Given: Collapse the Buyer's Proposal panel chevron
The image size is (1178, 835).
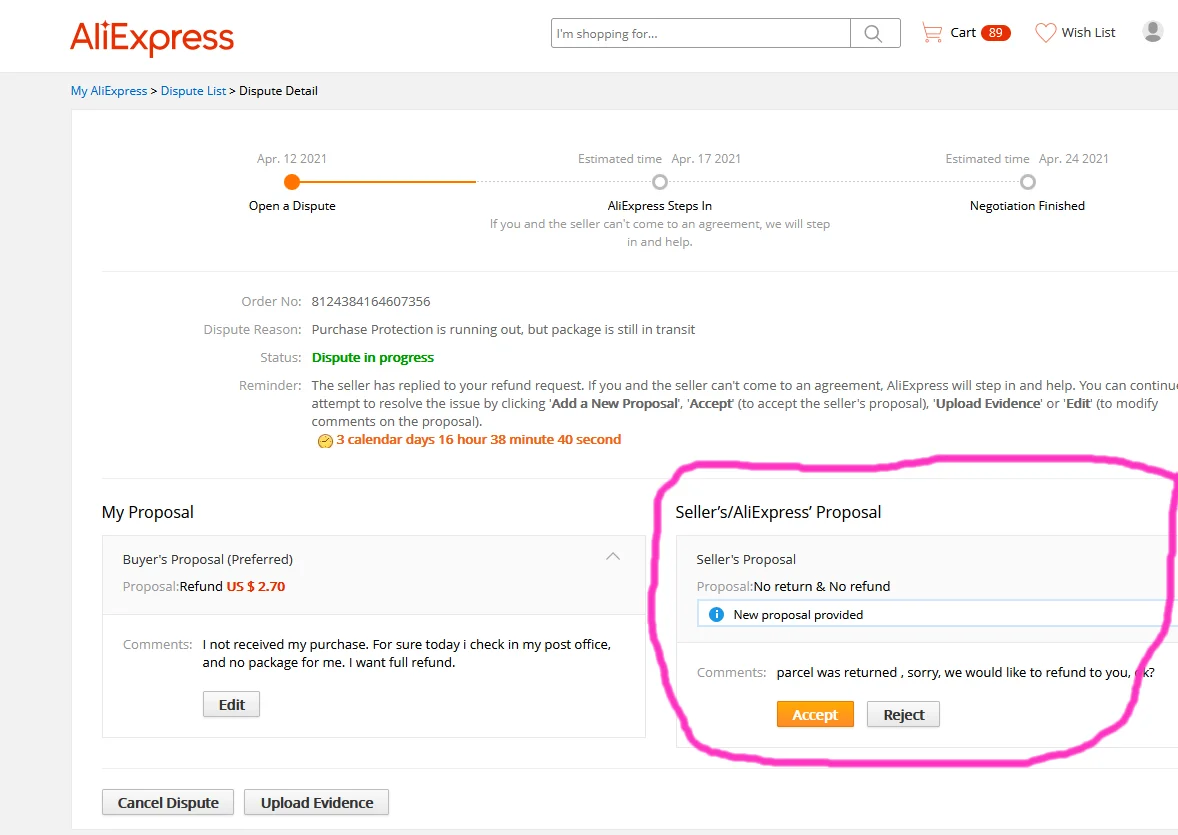Looking at the screenshot, I should pyautogui.click(x=613, y=556).
